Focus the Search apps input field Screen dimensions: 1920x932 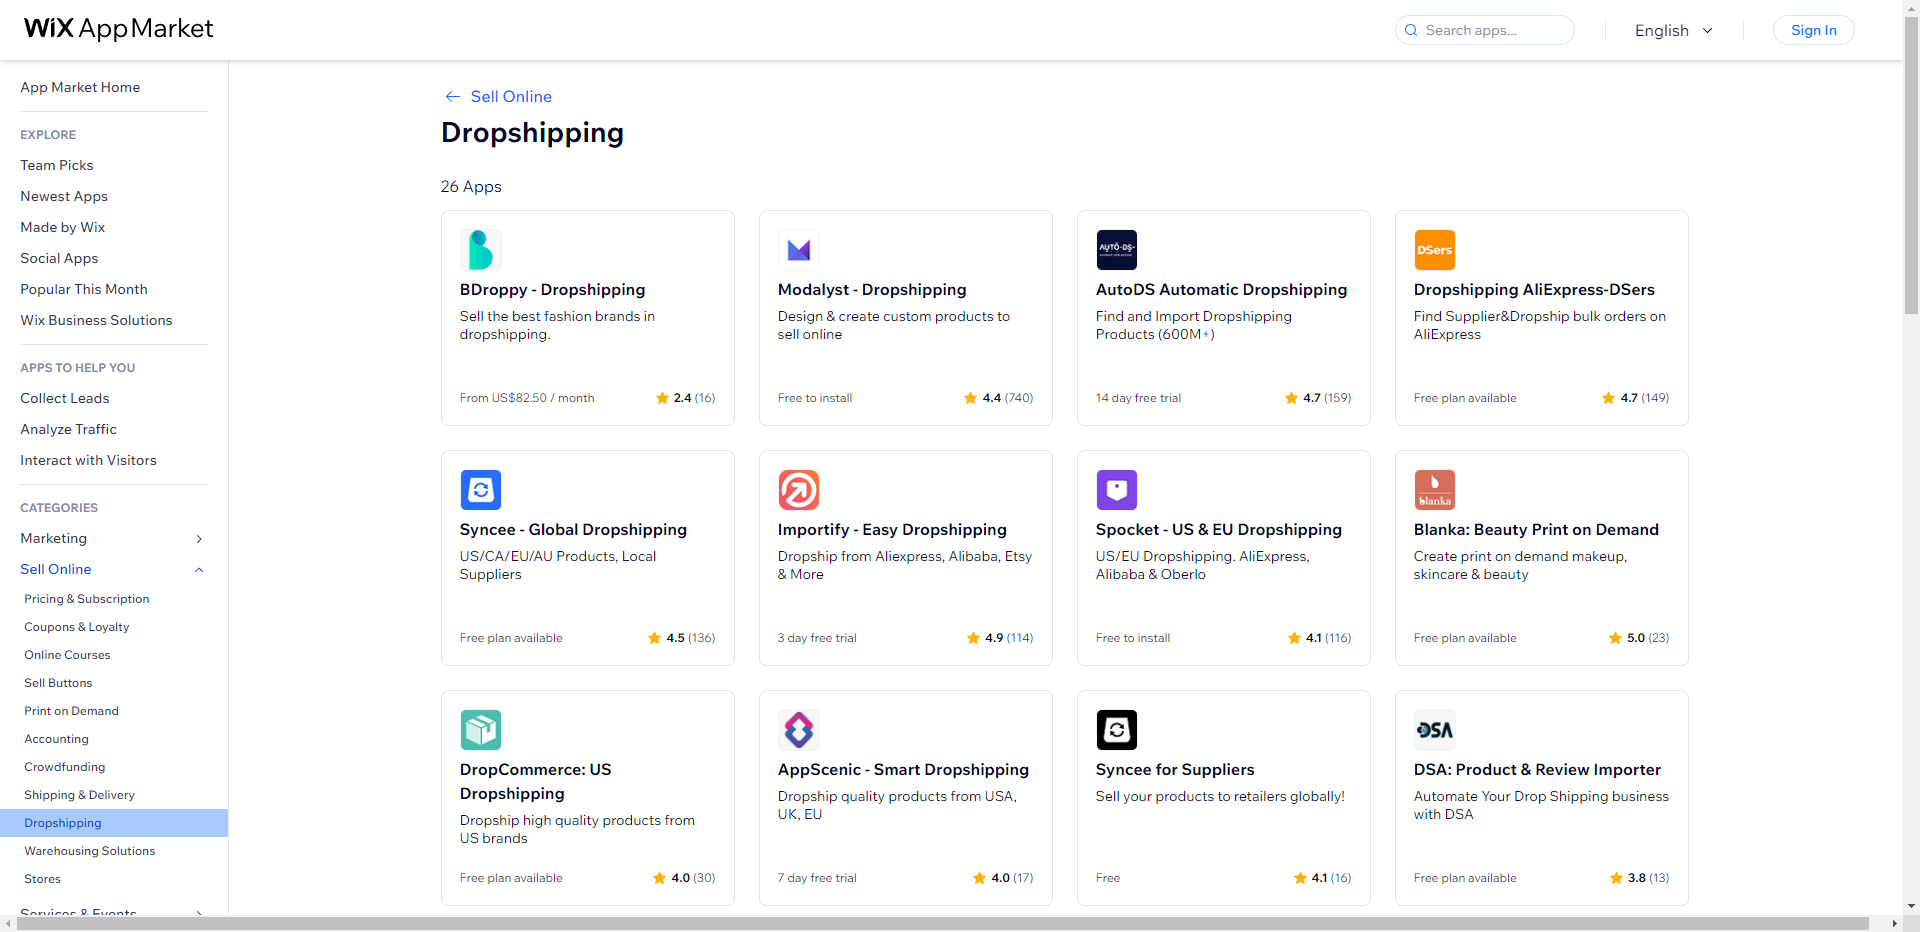1484,30
